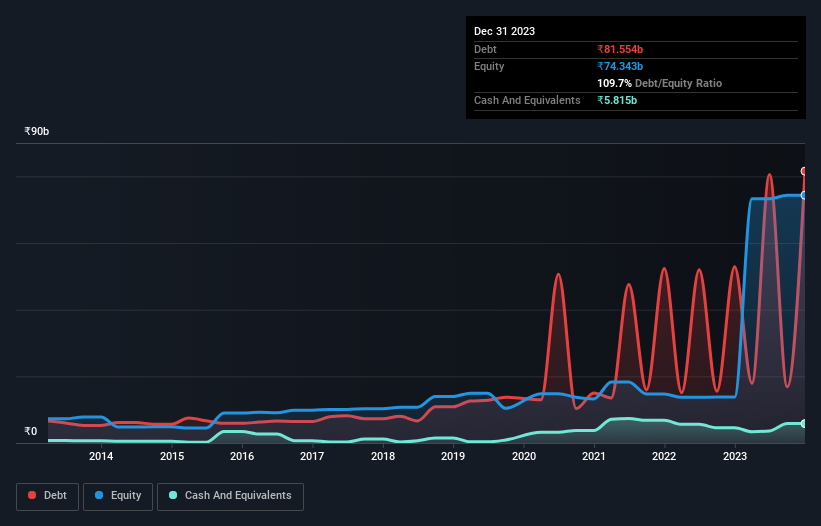Toggle the Debt legend button
The image size is (821, 526).
47,496
